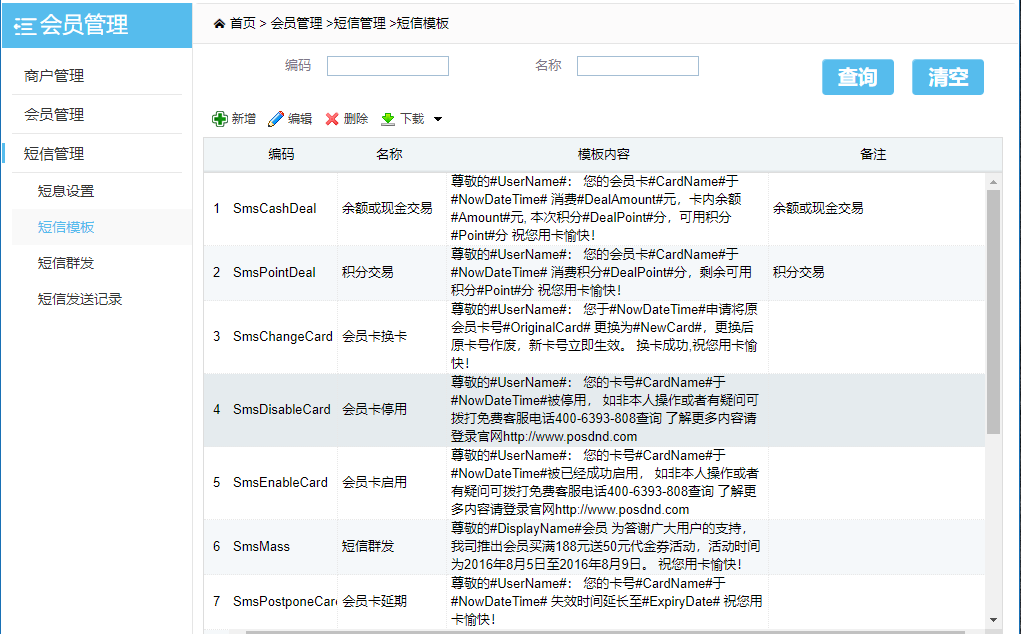This screenshot has width=1021, height=634.
Task: Open 商户管理 in the sidebar
Action: [x=54, y=76]
